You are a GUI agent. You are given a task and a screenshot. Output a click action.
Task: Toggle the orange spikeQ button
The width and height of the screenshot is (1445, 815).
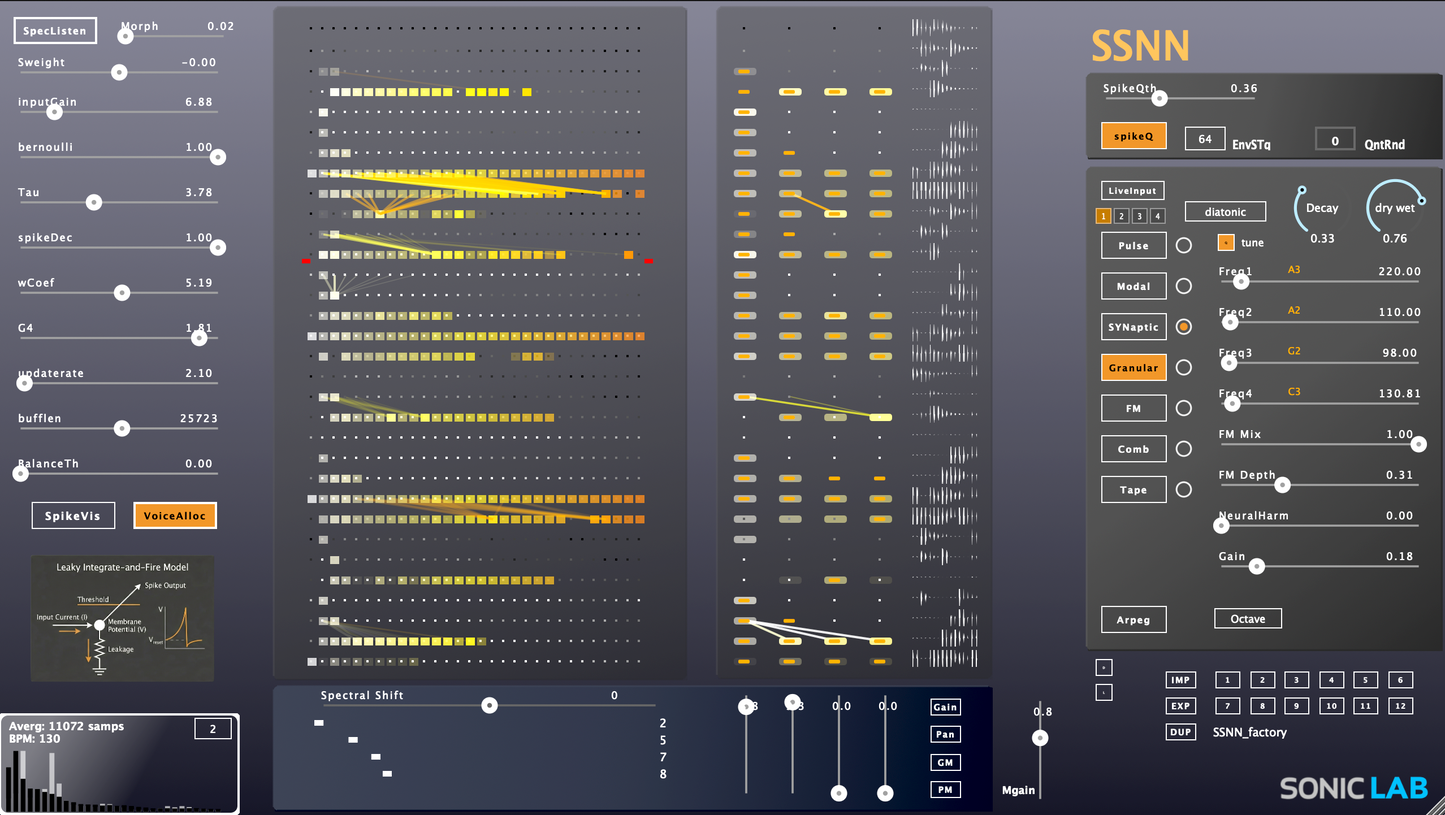pos(1134,135)
